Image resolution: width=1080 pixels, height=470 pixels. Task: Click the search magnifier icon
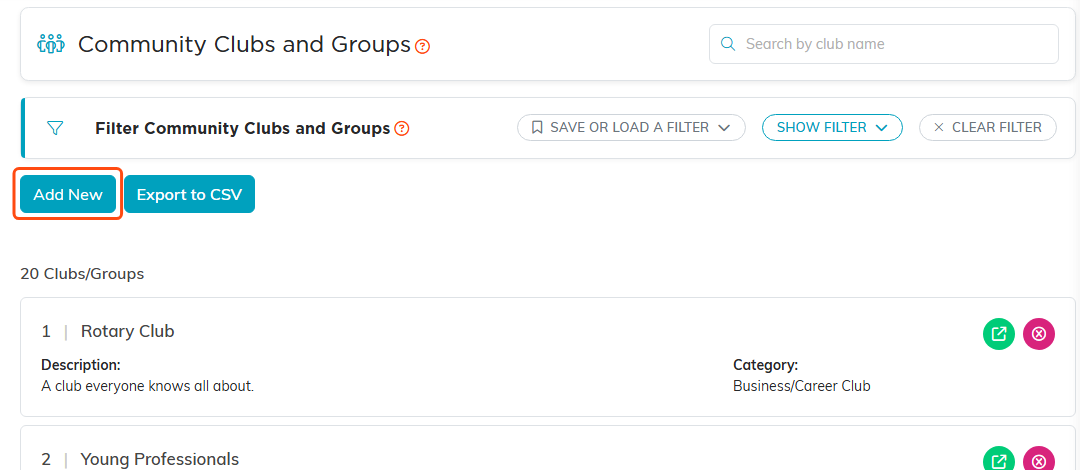727,44
